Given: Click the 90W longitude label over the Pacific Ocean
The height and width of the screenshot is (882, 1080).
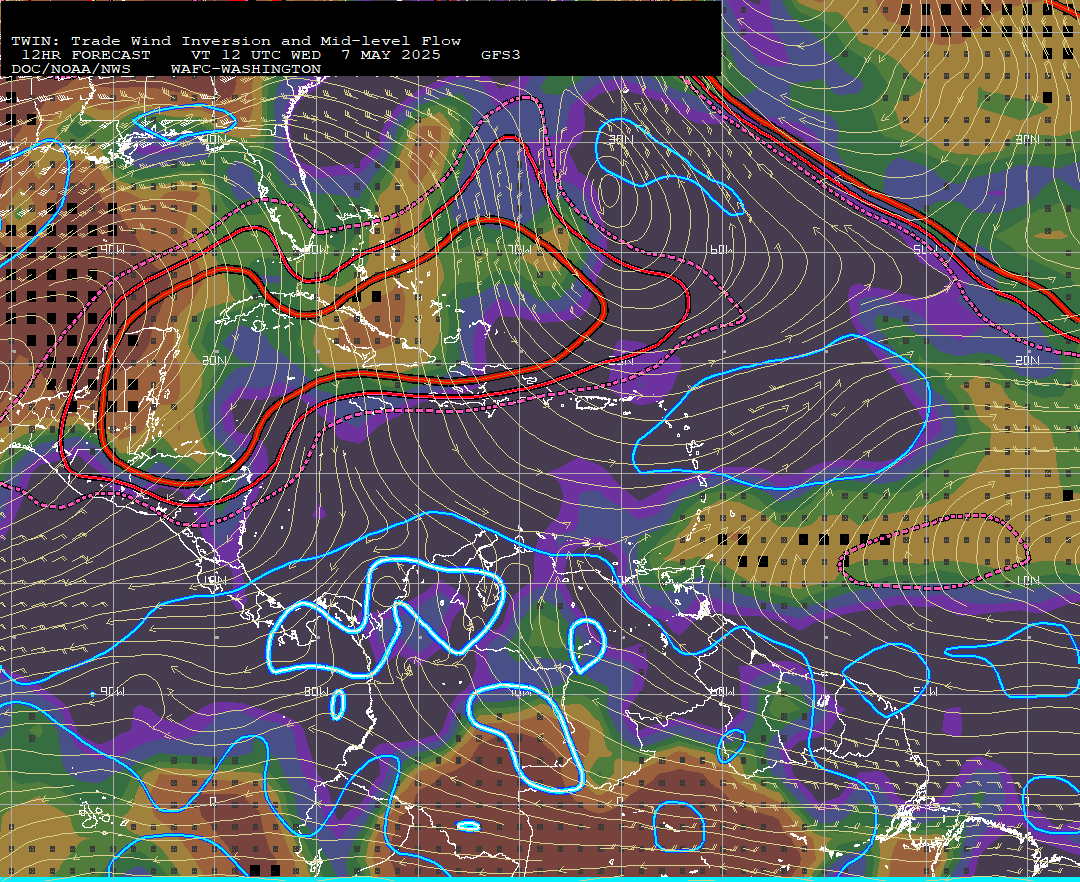Looking at the screenshot, I should tap(112, 691).
